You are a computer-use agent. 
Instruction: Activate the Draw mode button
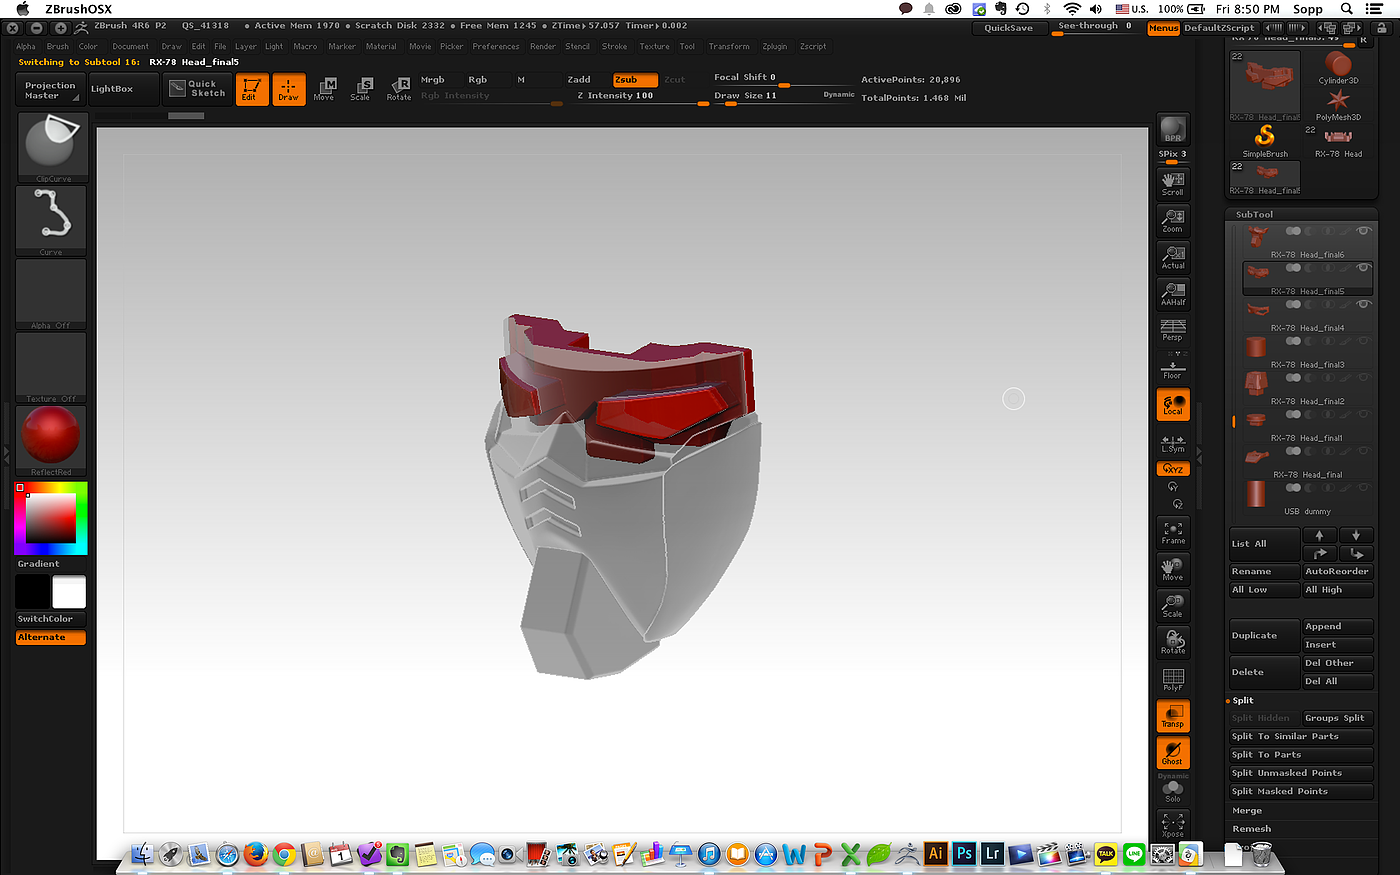[x=289, y=89]
